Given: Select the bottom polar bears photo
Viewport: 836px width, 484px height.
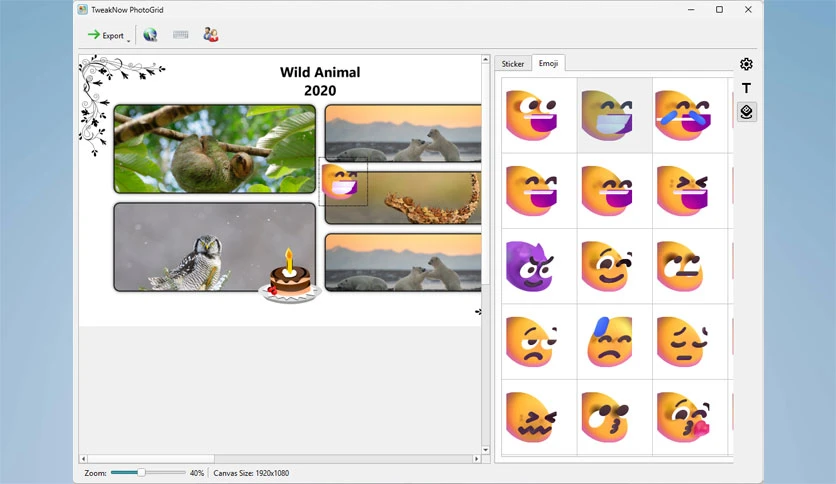Looking at the screenshot, I should (403, 262).
